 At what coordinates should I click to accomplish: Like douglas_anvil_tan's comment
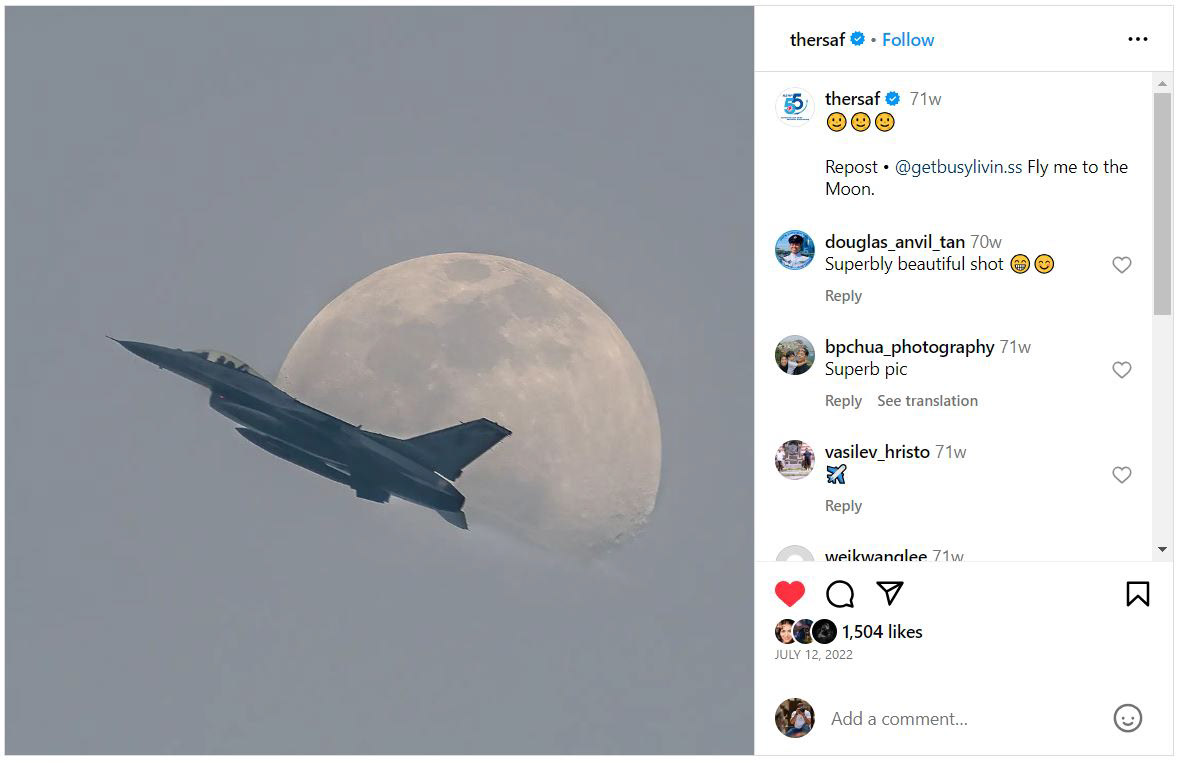point(1122,265)
